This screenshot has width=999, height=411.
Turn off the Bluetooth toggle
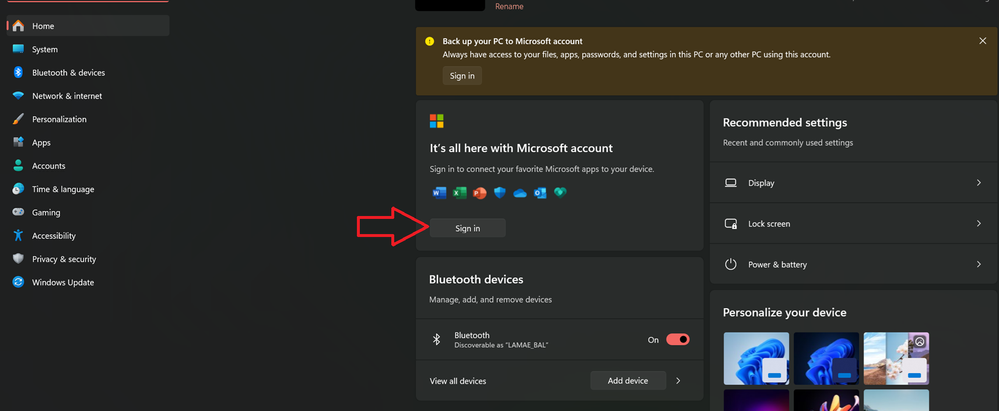678,340
